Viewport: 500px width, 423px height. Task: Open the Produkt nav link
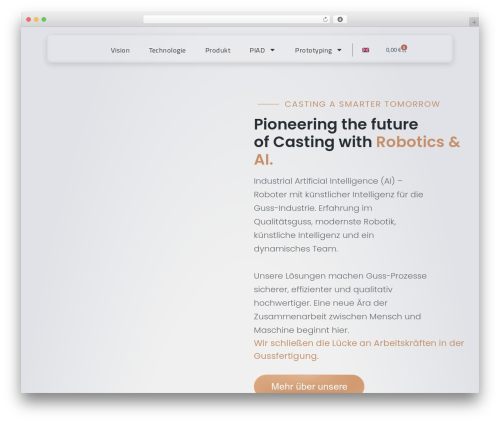click(218, 50)
